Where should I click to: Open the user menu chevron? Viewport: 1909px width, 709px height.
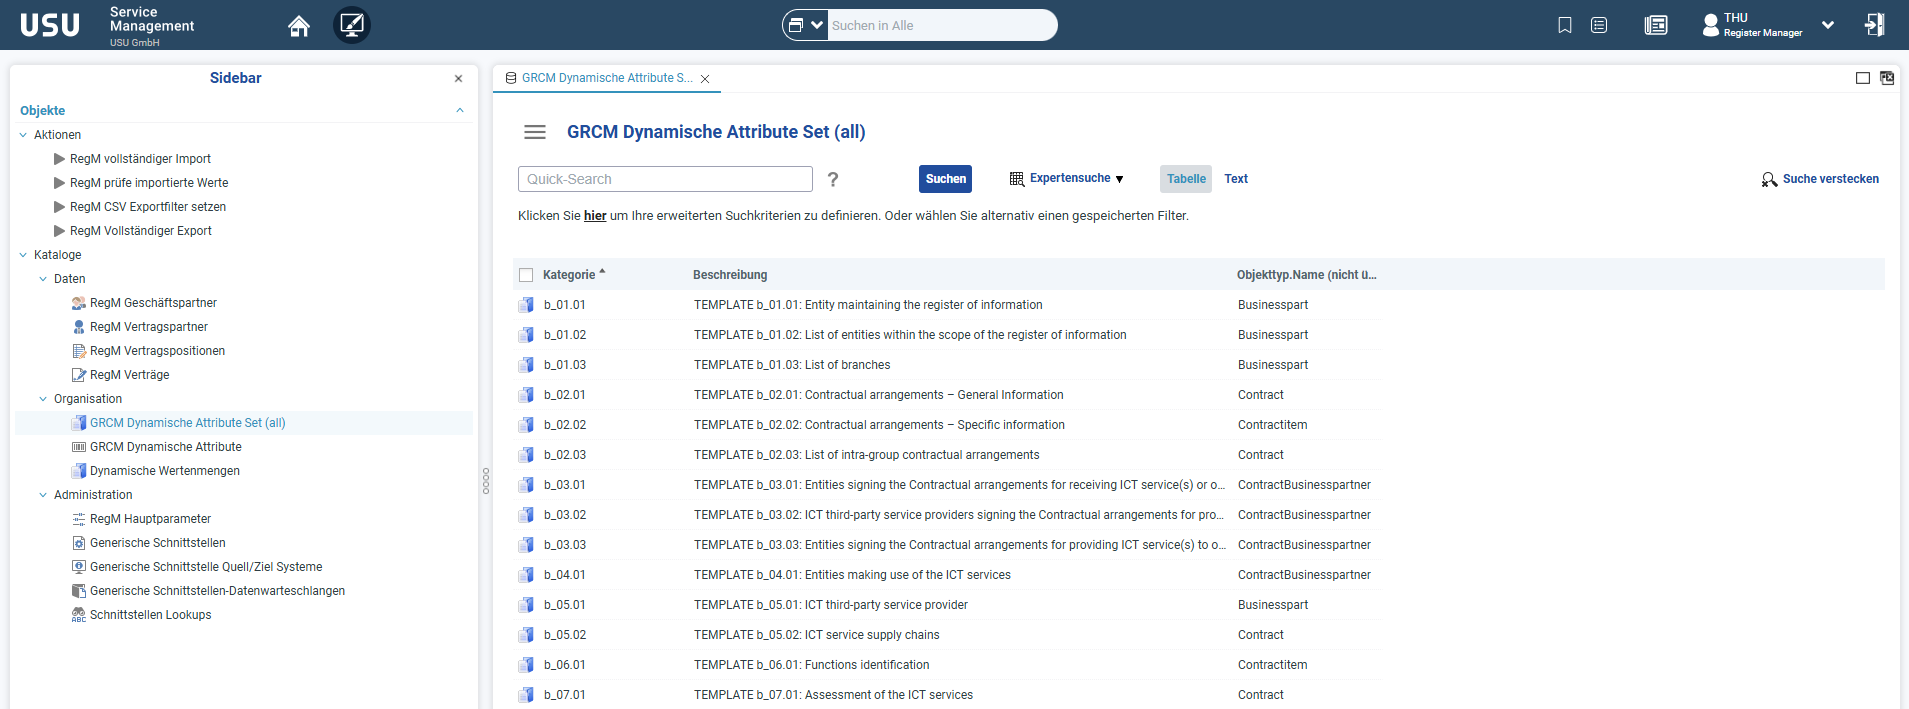[1828, 25]
